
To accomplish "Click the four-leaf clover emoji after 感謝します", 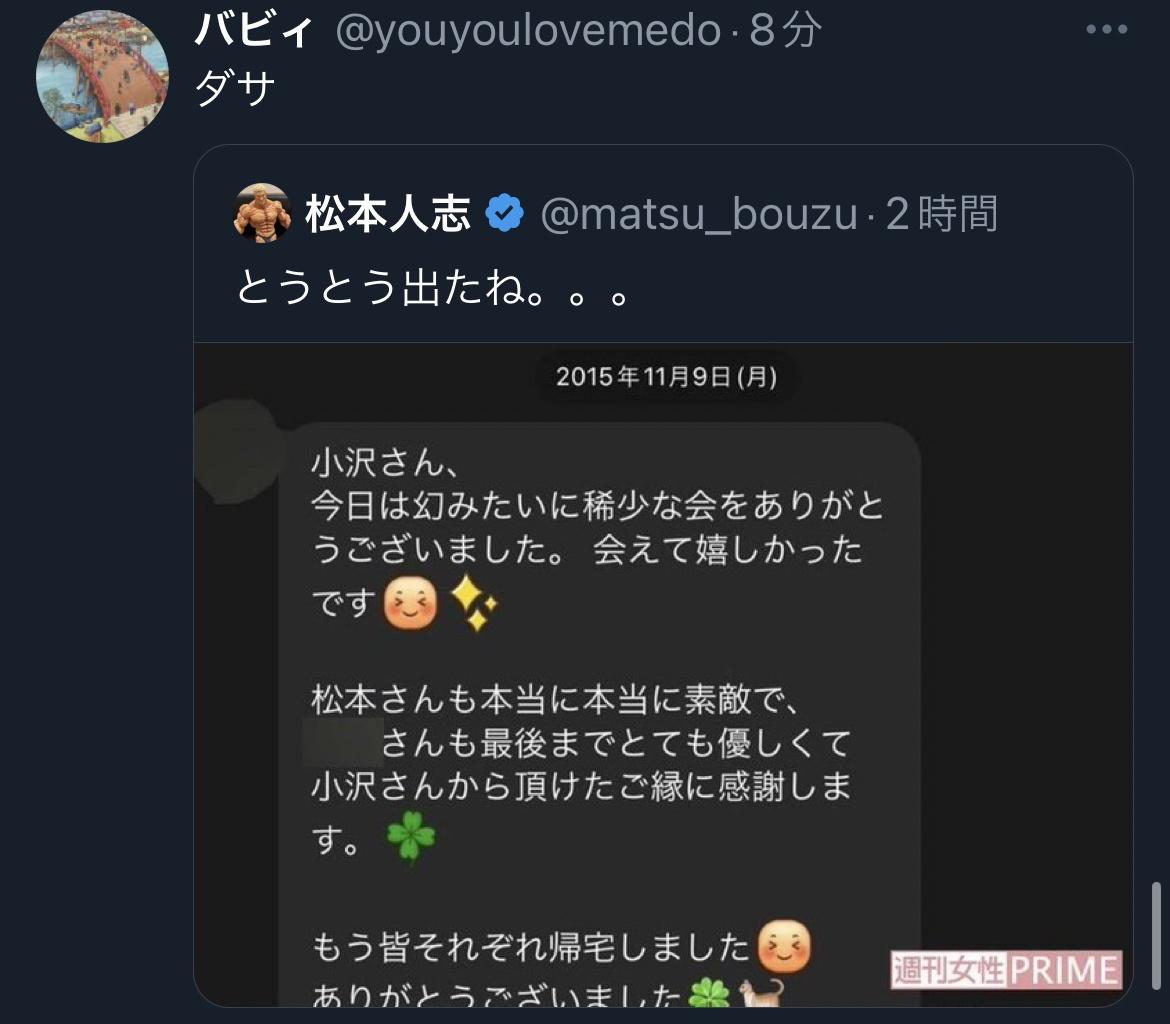I will point(411,837).
